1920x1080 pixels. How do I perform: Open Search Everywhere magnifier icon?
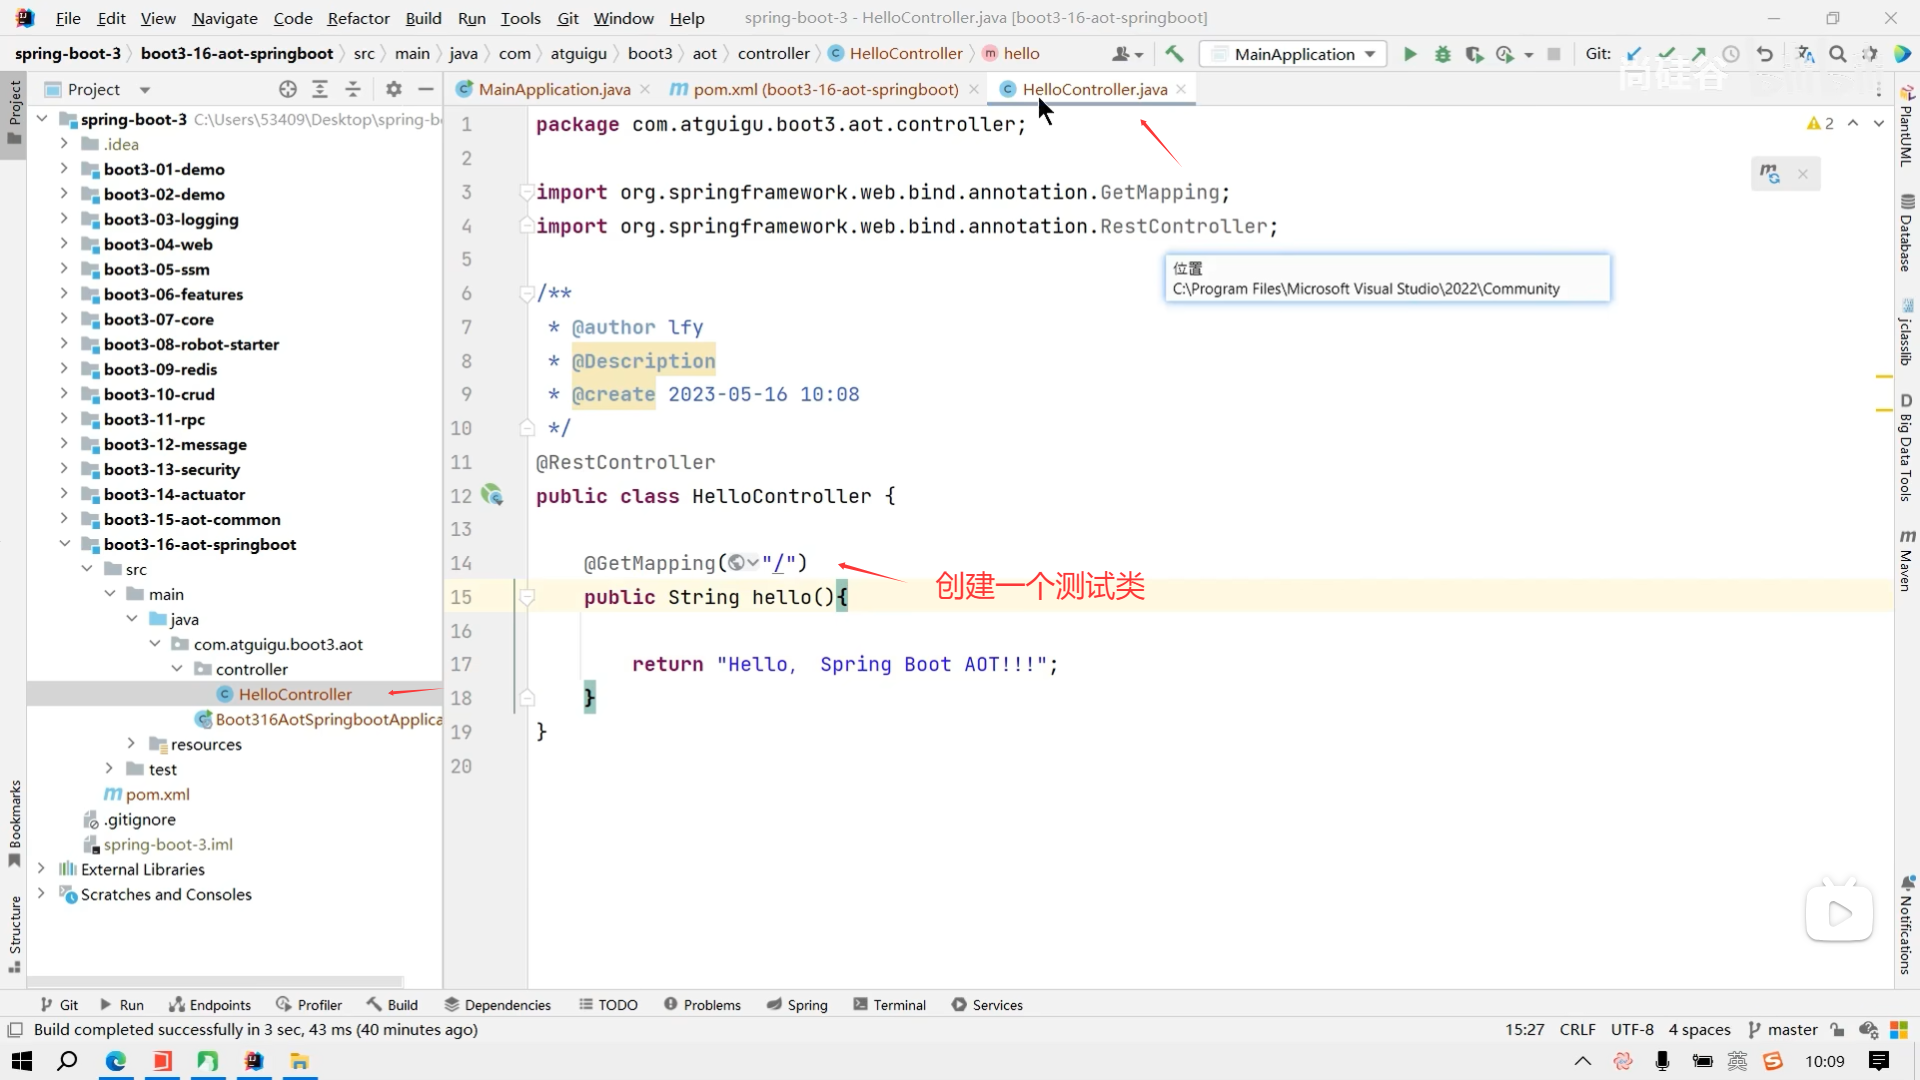(1837, 54)
